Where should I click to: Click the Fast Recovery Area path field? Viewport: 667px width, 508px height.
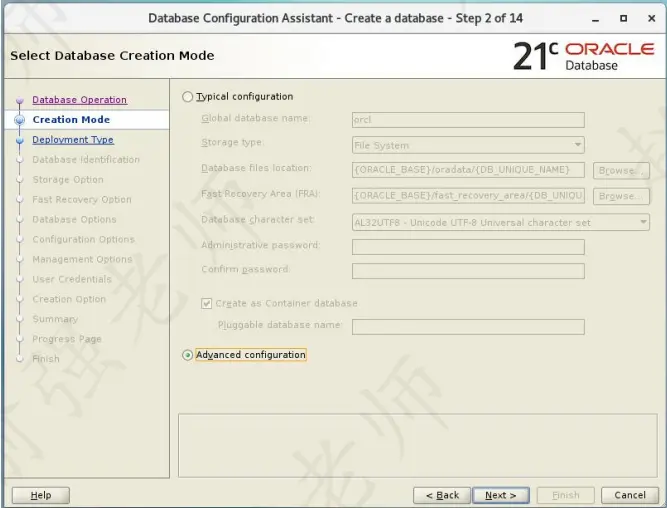(x=468, y=195)
